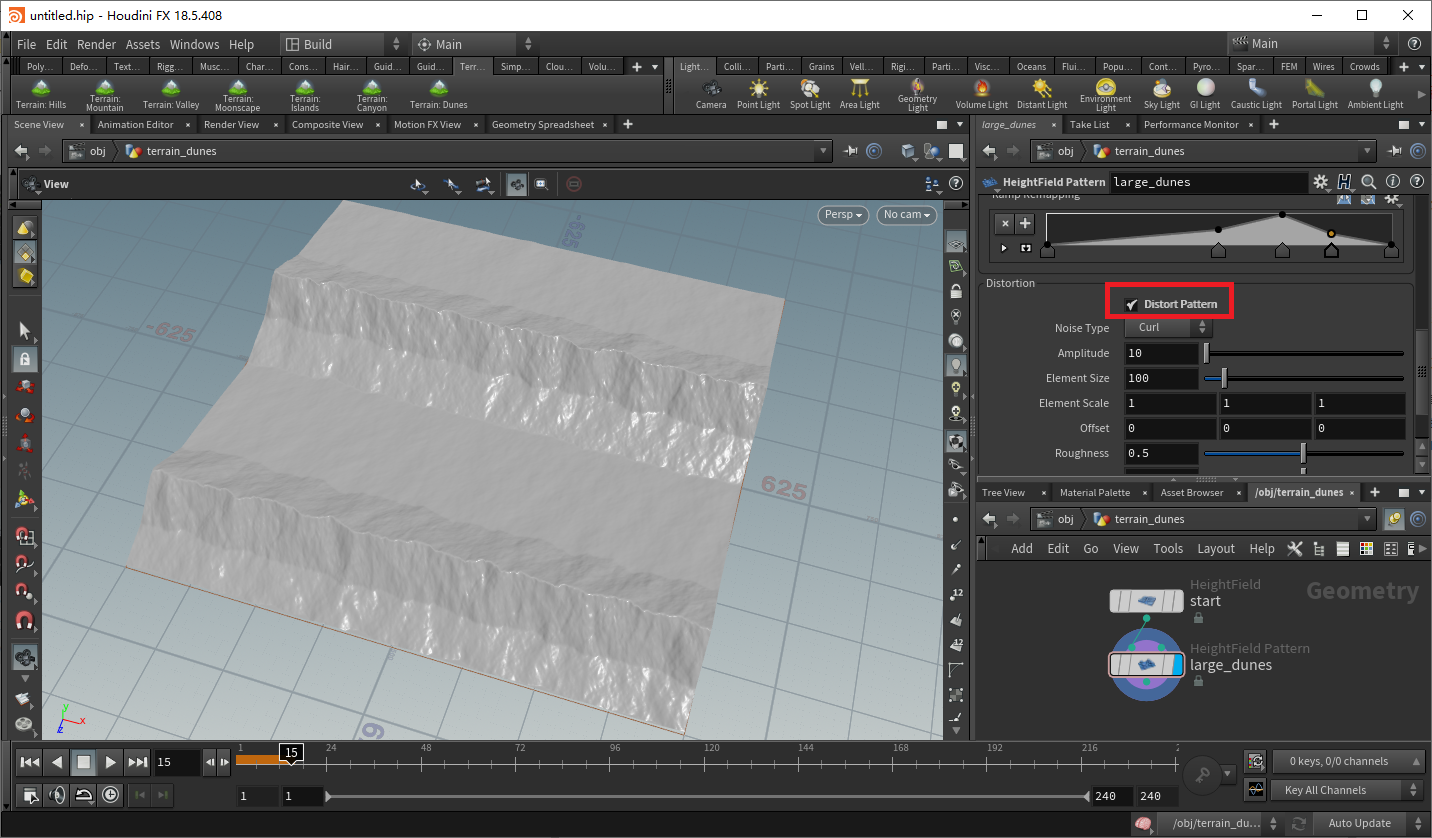1432x838 pixels.
Task: Select the Terrain: Mountain shelf tool
Action: (105, 95)
